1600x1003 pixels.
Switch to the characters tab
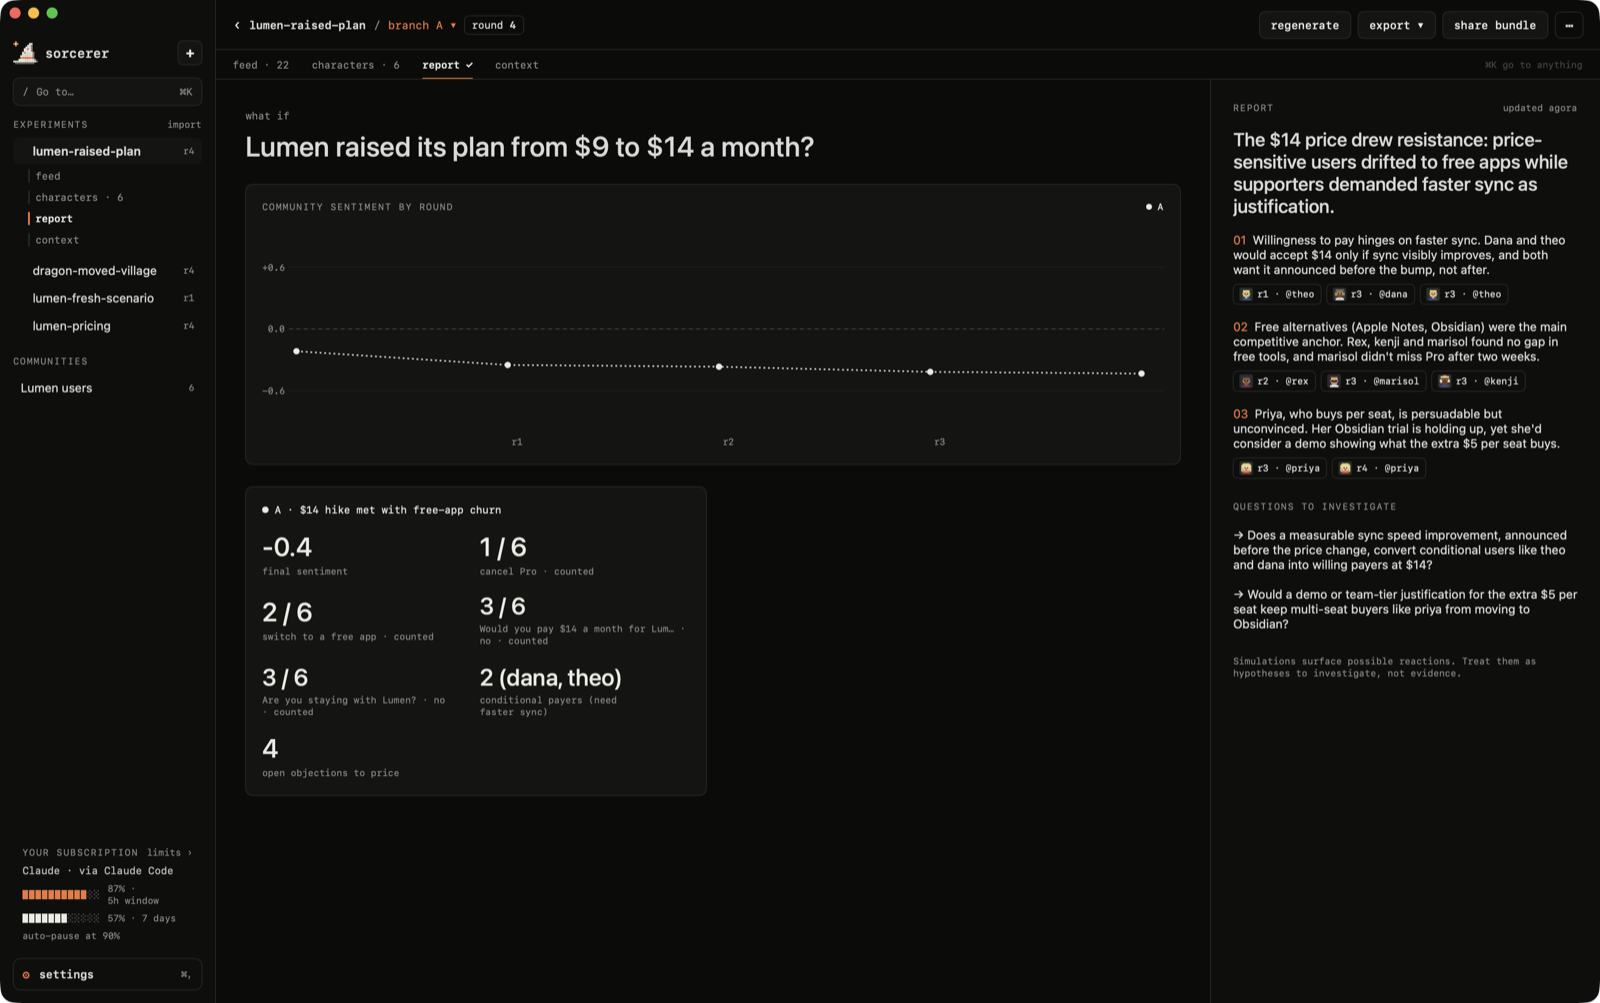tap(355, 65)
